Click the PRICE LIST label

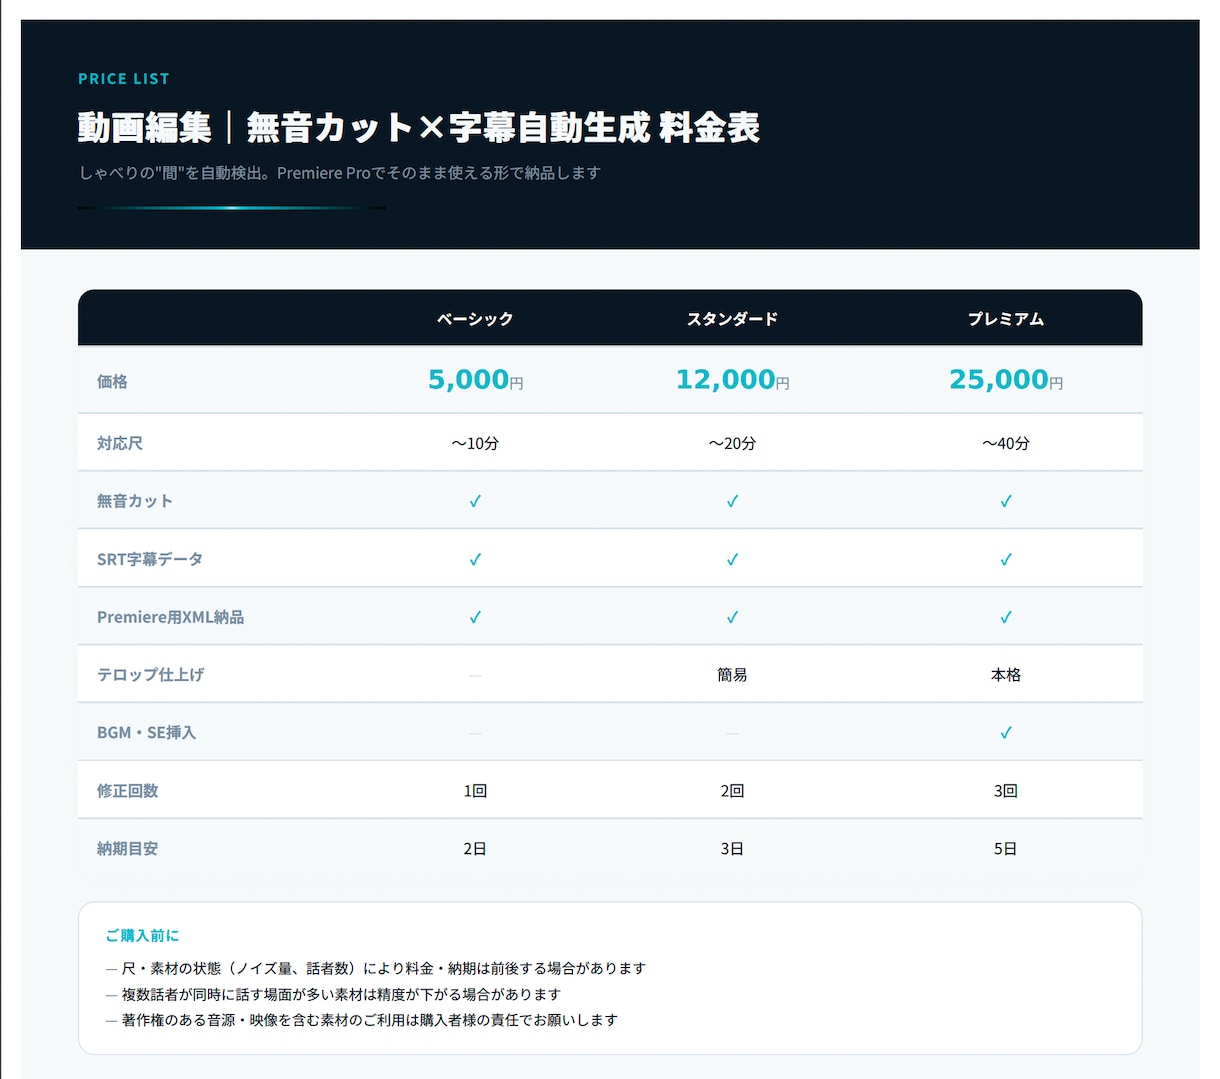click(x=124, y=79)
